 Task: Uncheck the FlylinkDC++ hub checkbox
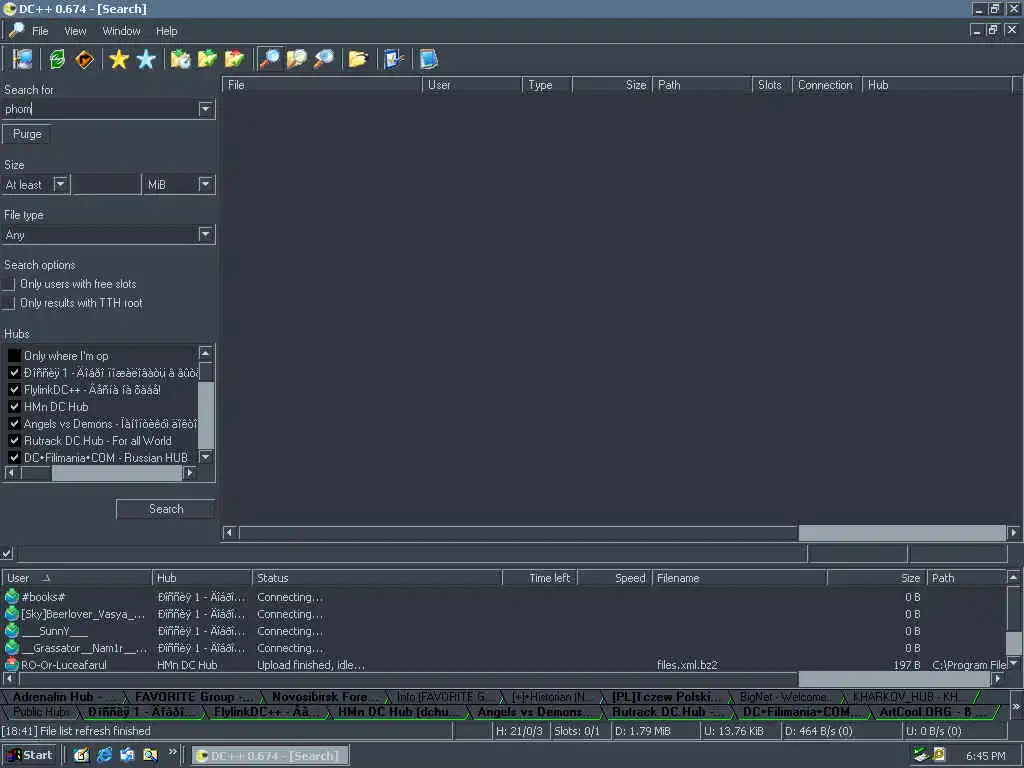tap(14, 389)
